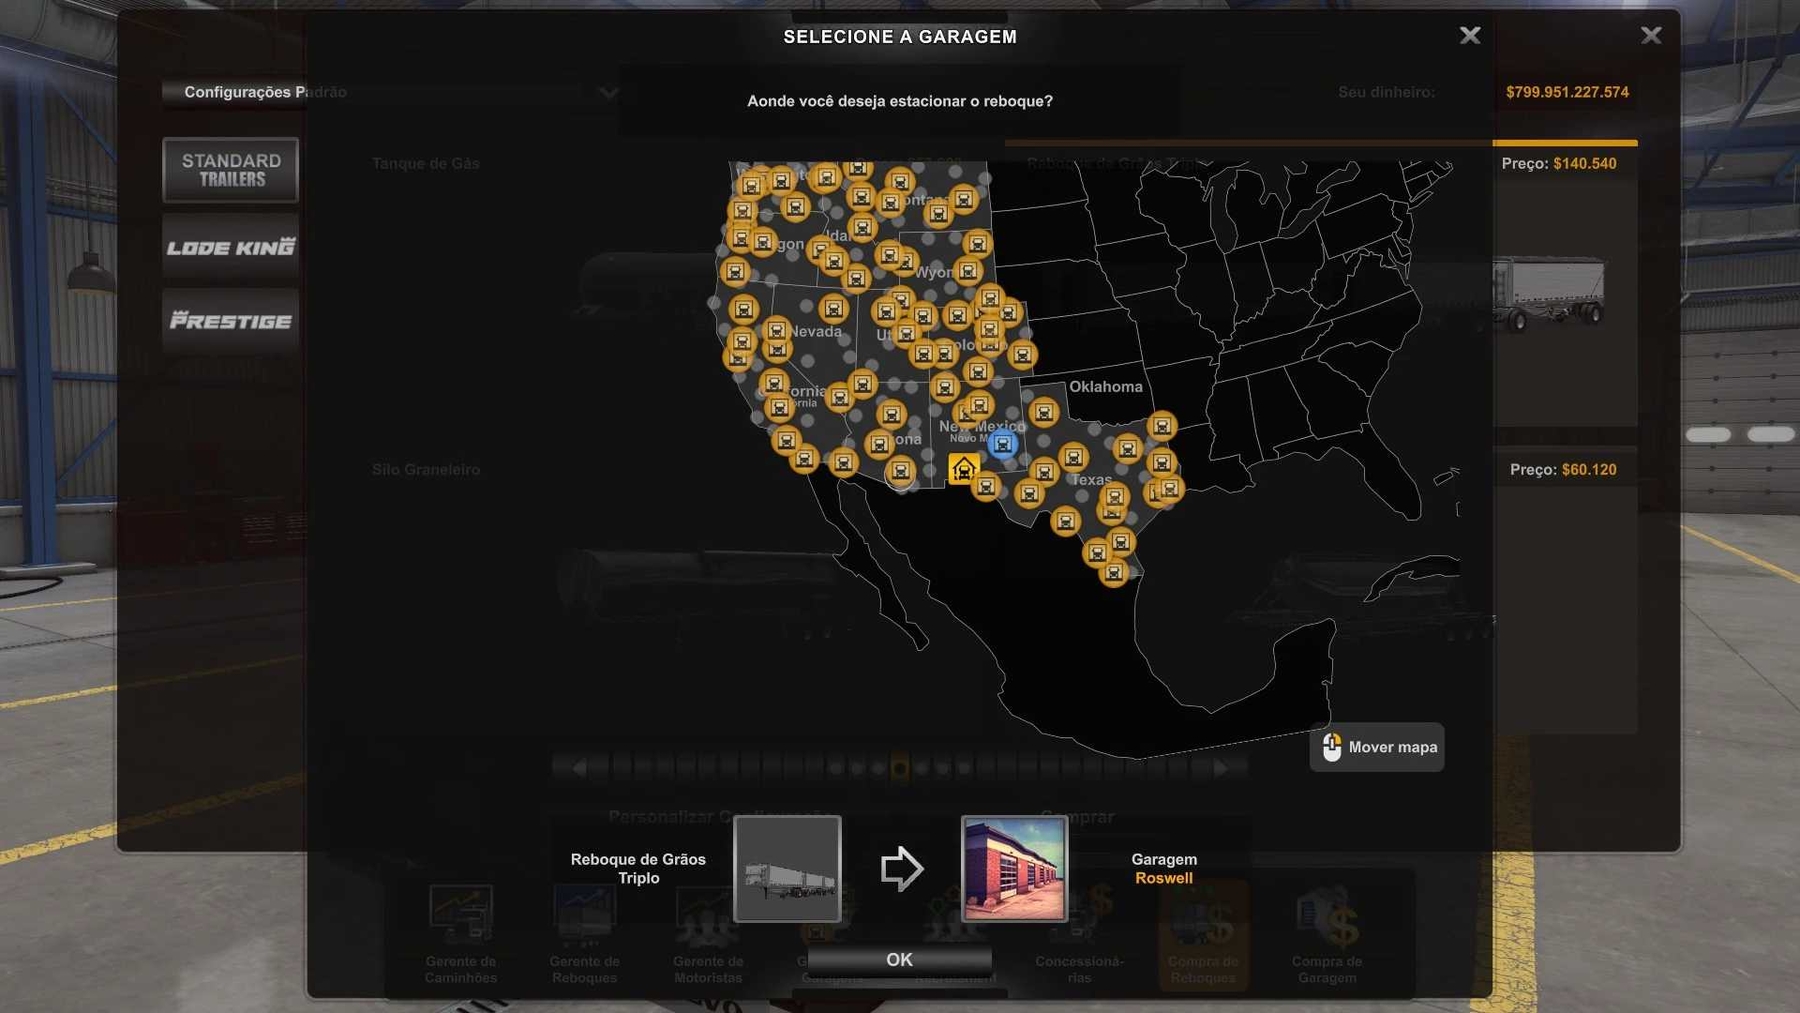The height and width of the screenshot is (1013, 1800).
Task: Click the Mover mapa button
Action: point(1377,747)
